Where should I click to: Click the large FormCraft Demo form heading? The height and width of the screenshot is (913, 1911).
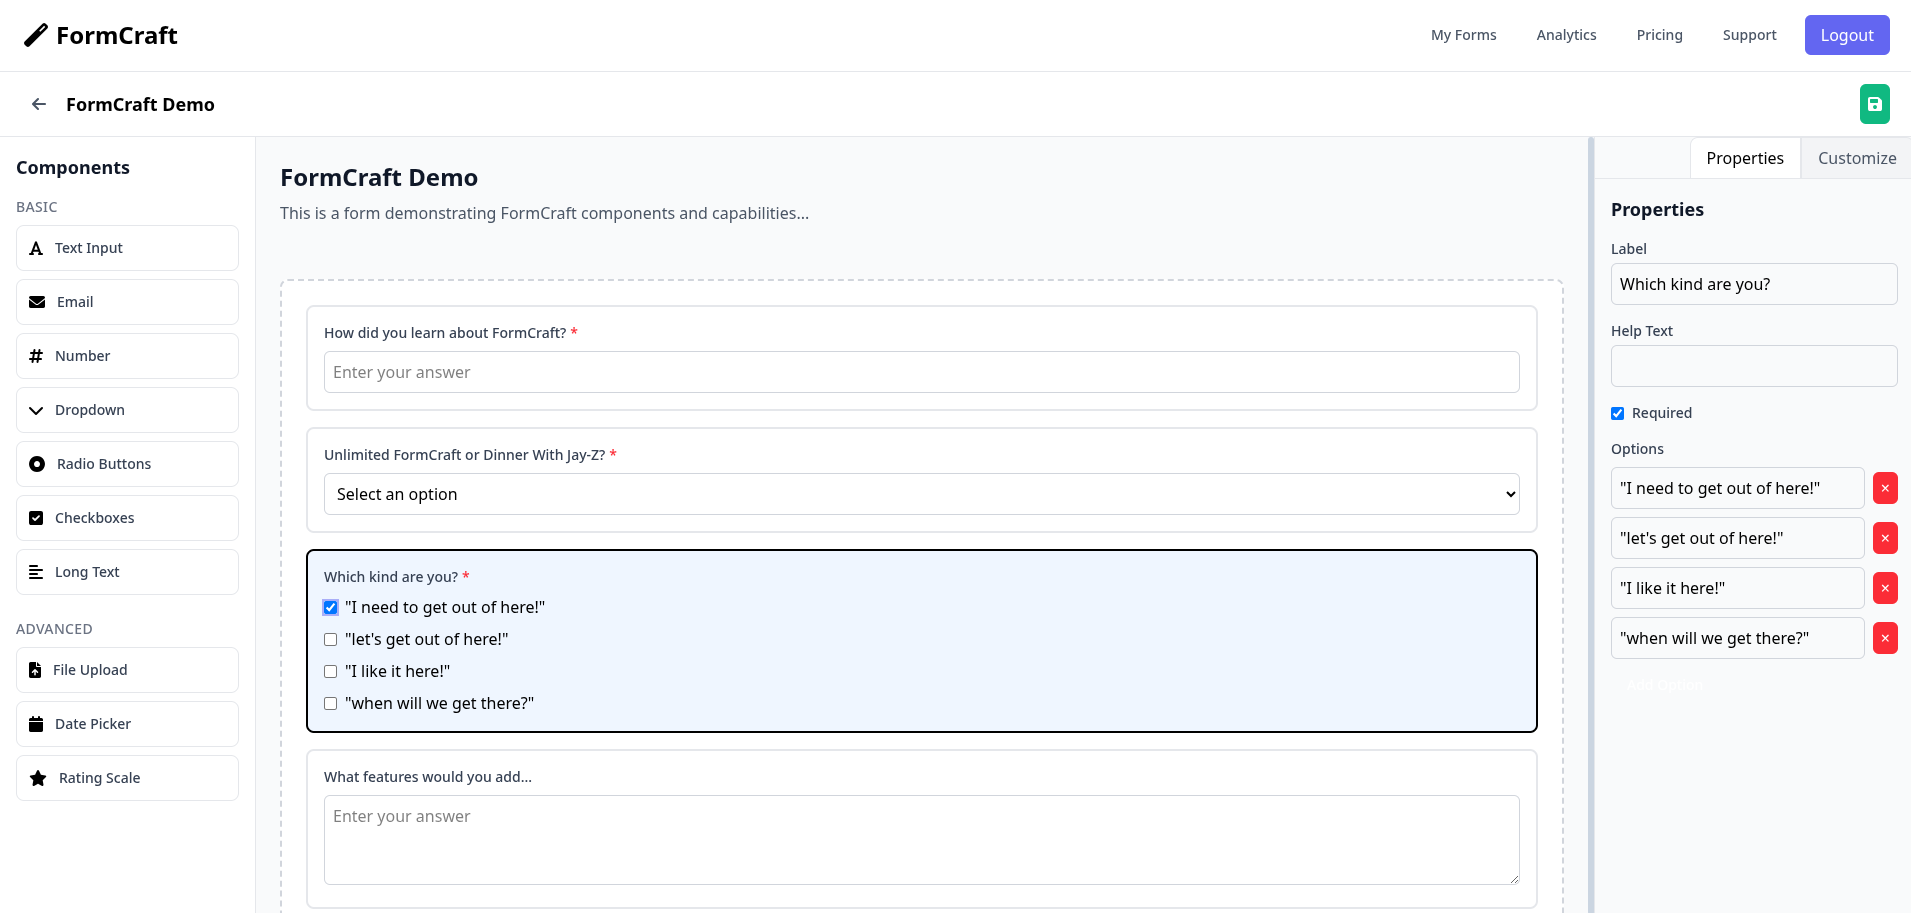379,178
